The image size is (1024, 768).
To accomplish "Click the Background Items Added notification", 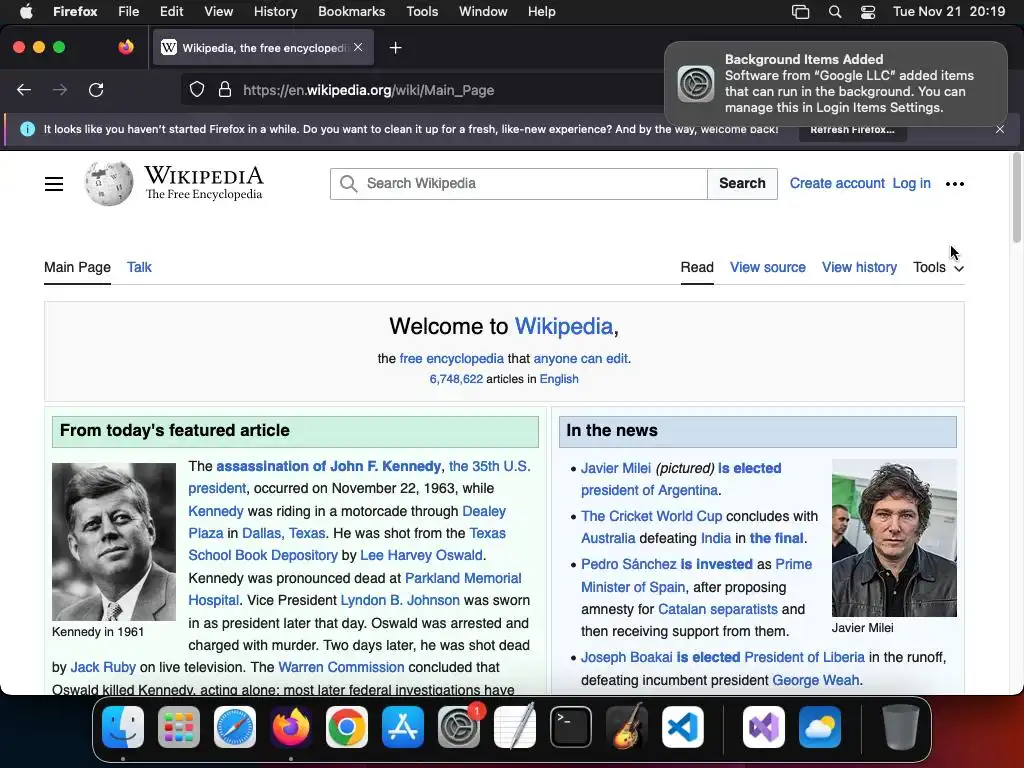I will tap(836, 84).
